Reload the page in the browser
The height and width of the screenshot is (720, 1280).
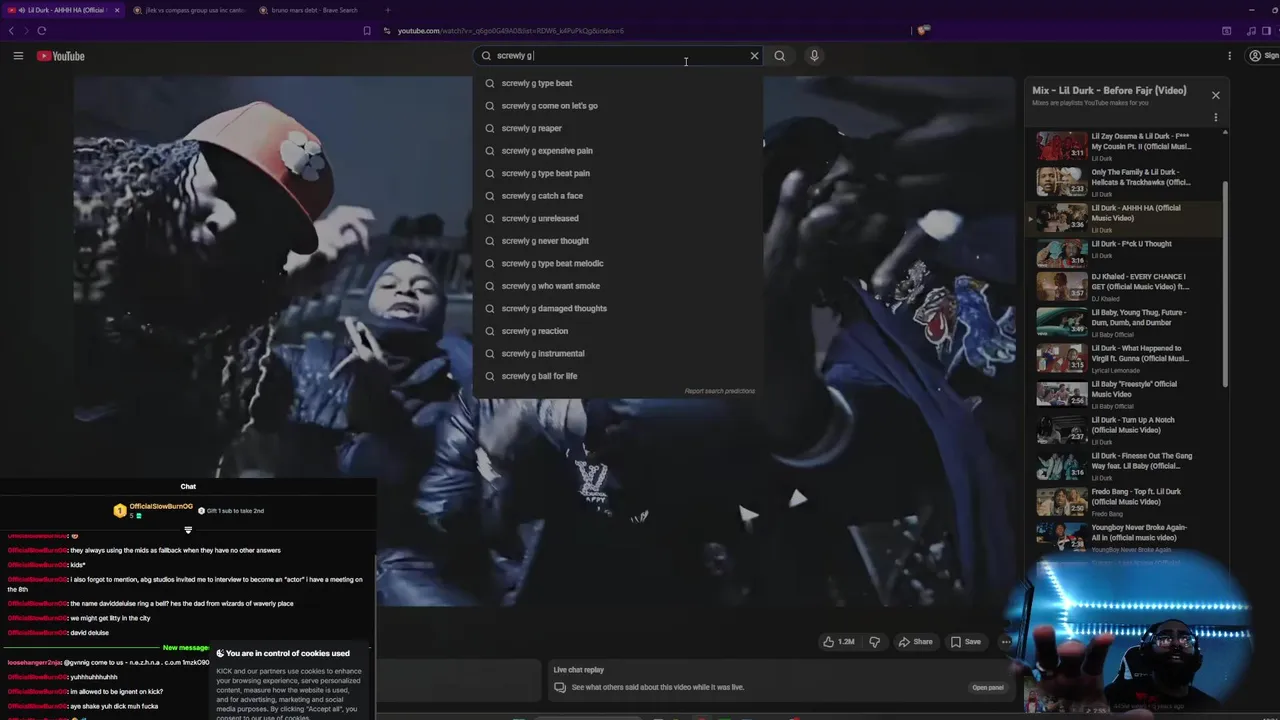coord(42,31)
